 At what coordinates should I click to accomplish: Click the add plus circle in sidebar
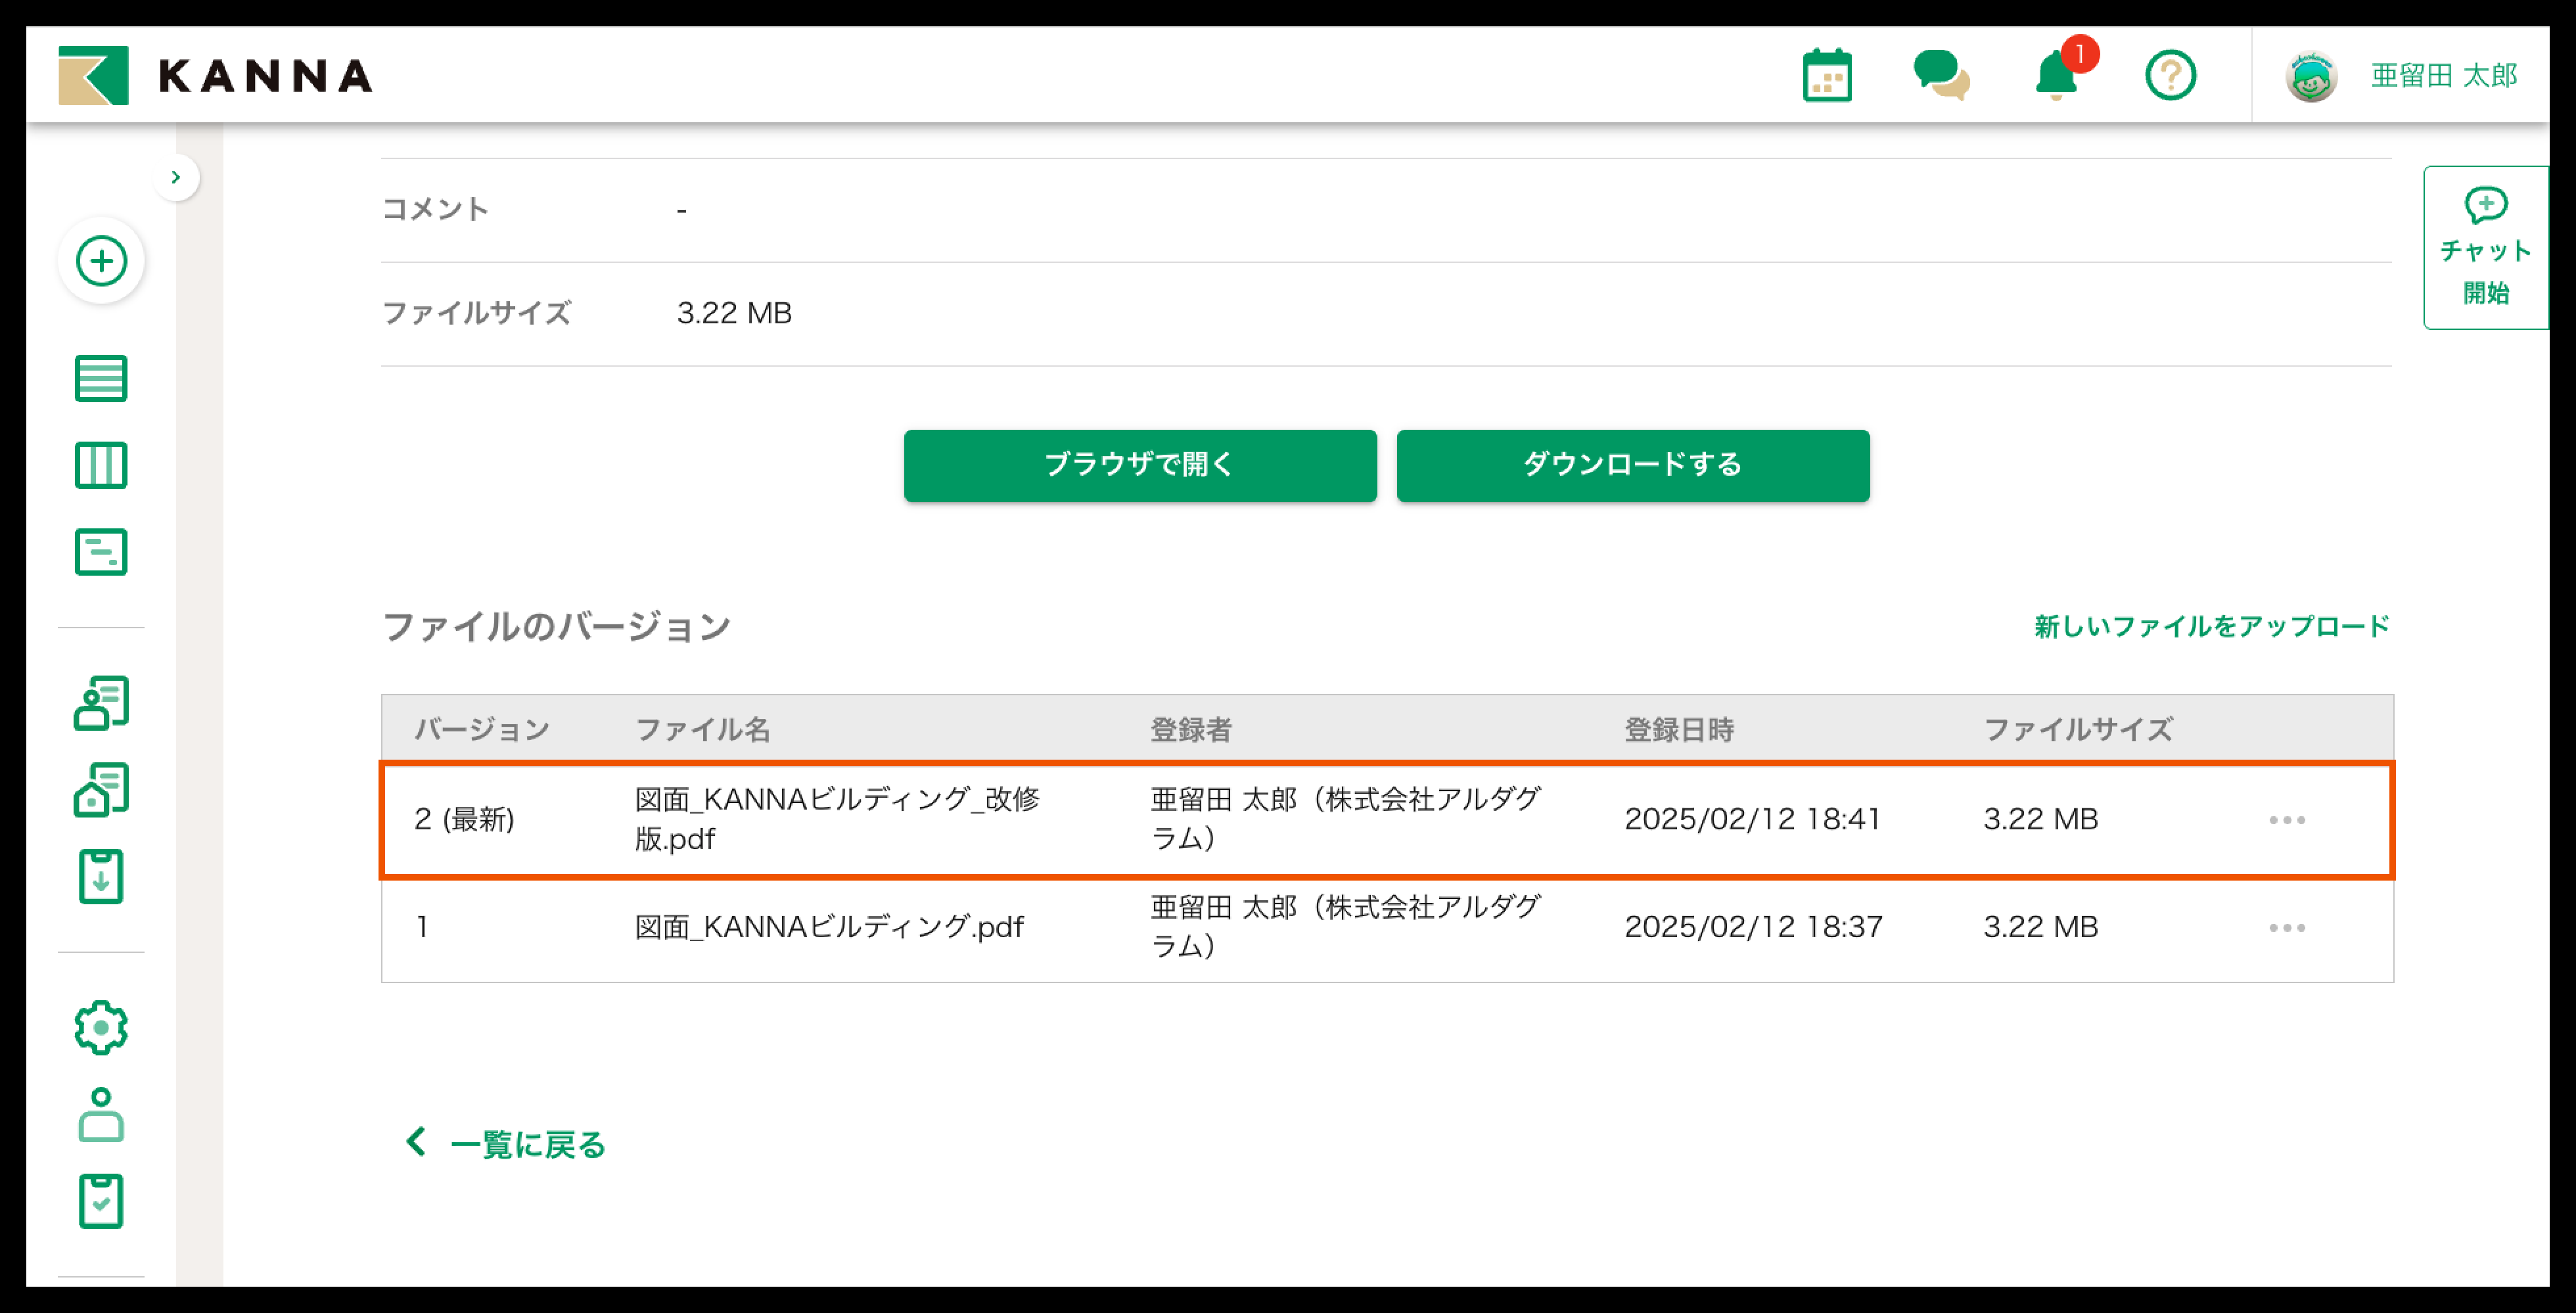pyautogui.click(x=101, y=262)
